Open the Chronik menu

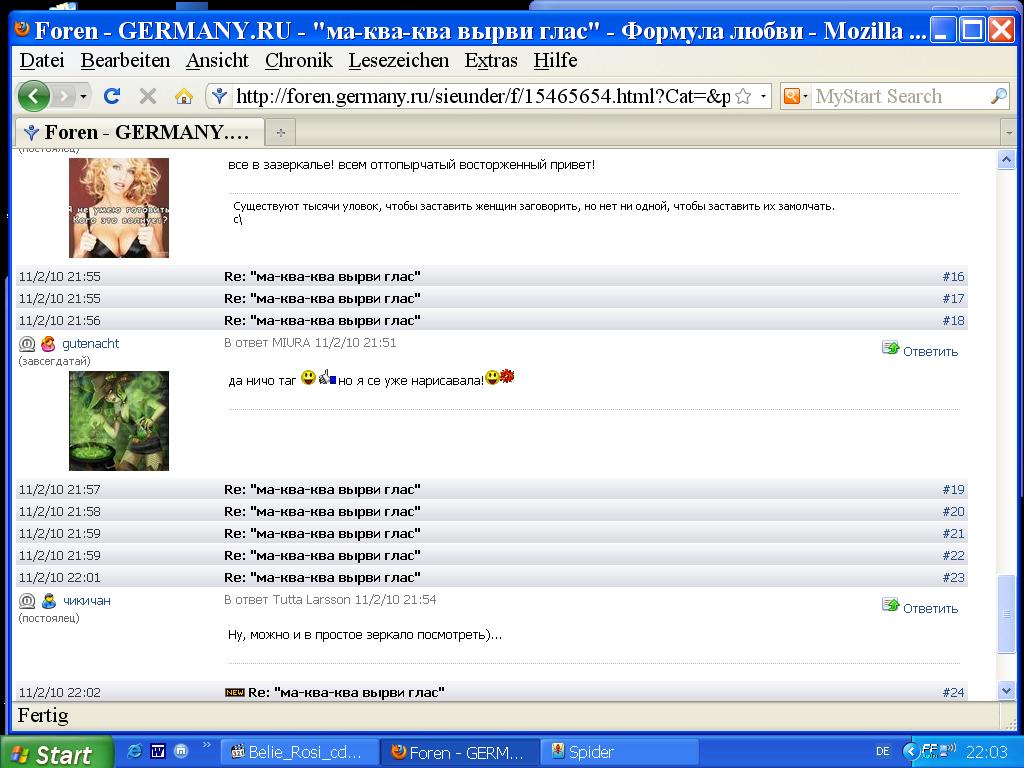298,60
